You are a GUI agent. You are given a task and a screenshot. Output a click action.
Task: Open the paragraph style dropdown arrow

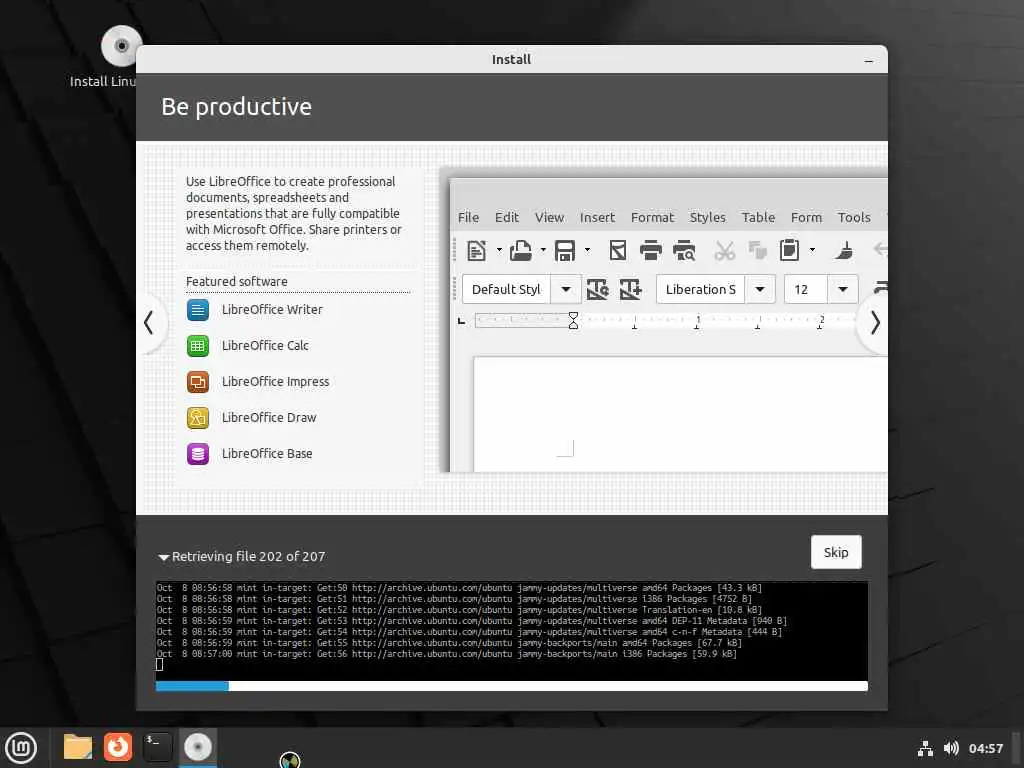point(566,289)
